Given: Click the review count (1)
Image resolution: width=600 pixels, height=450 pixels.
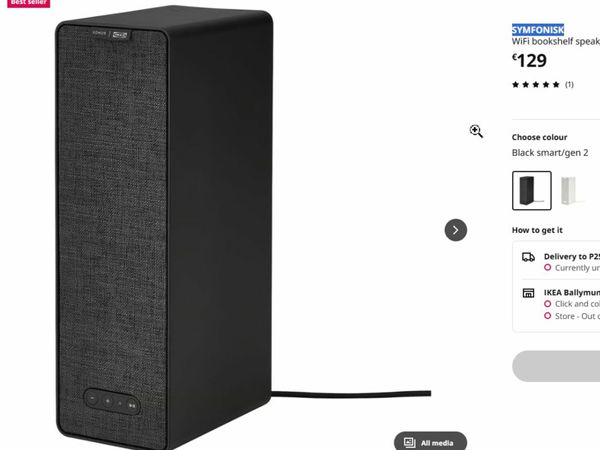Looking at the screenshot, I should click(569, 85).
